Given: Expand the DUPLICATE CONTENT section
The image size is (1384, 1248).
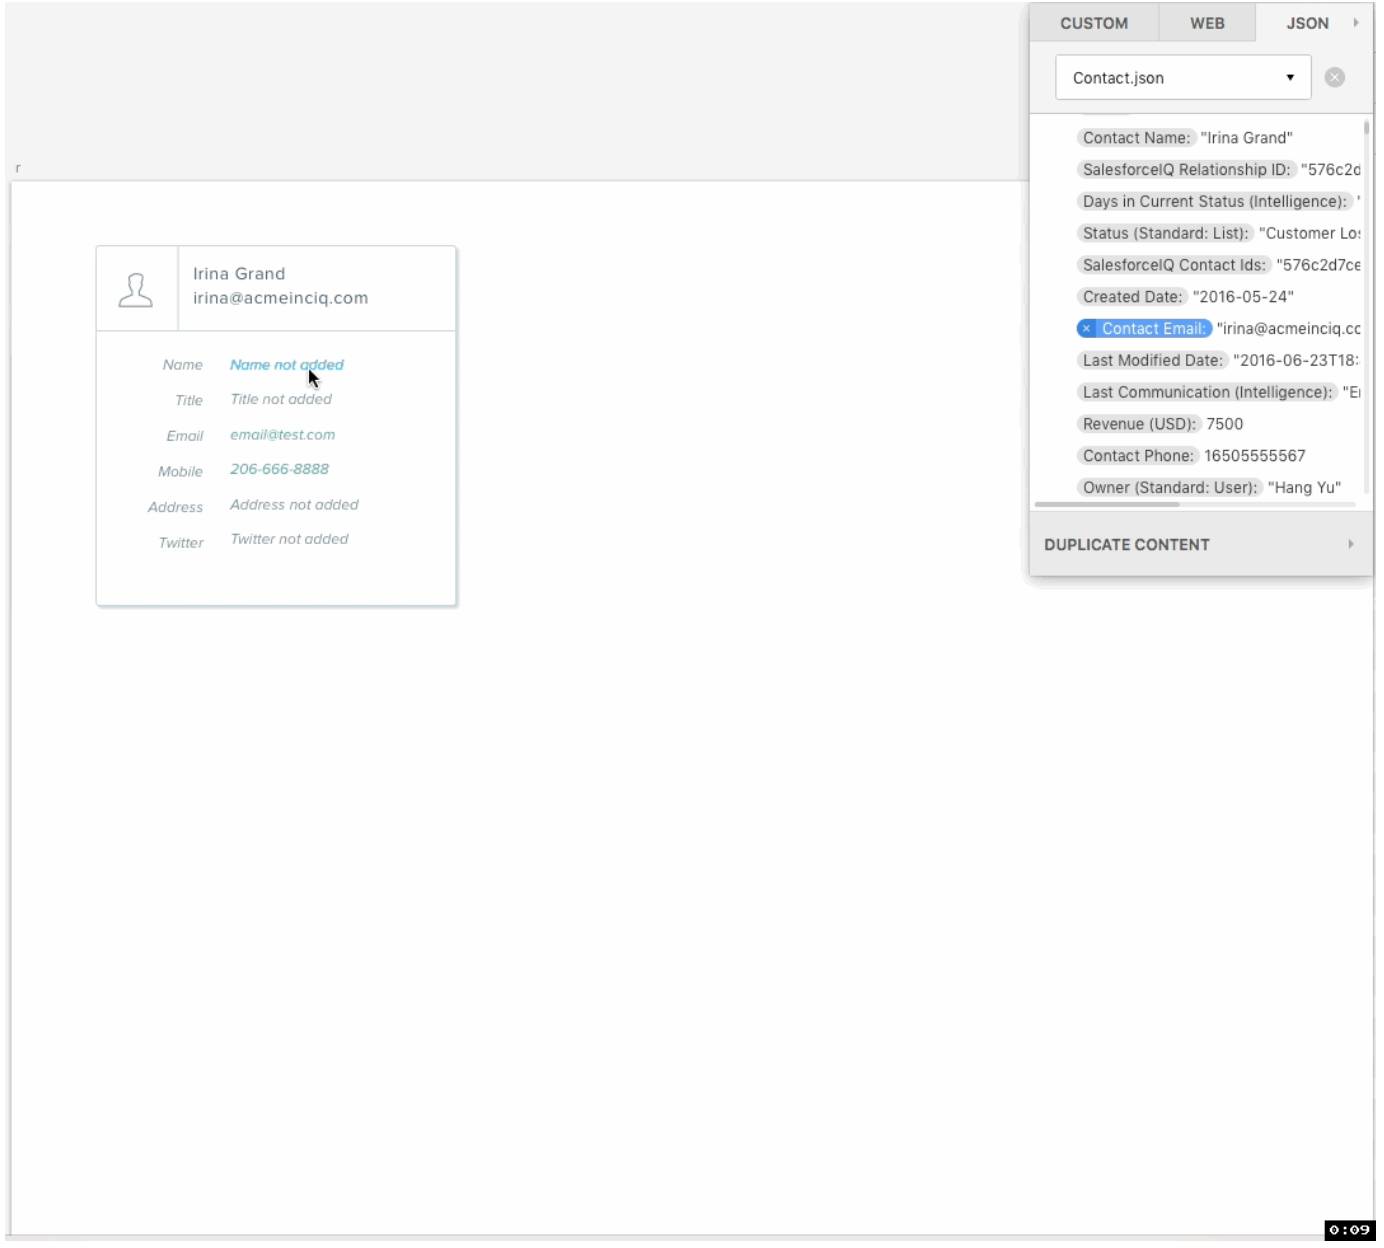Looking at the screenshot, I should click(1200, 545).
